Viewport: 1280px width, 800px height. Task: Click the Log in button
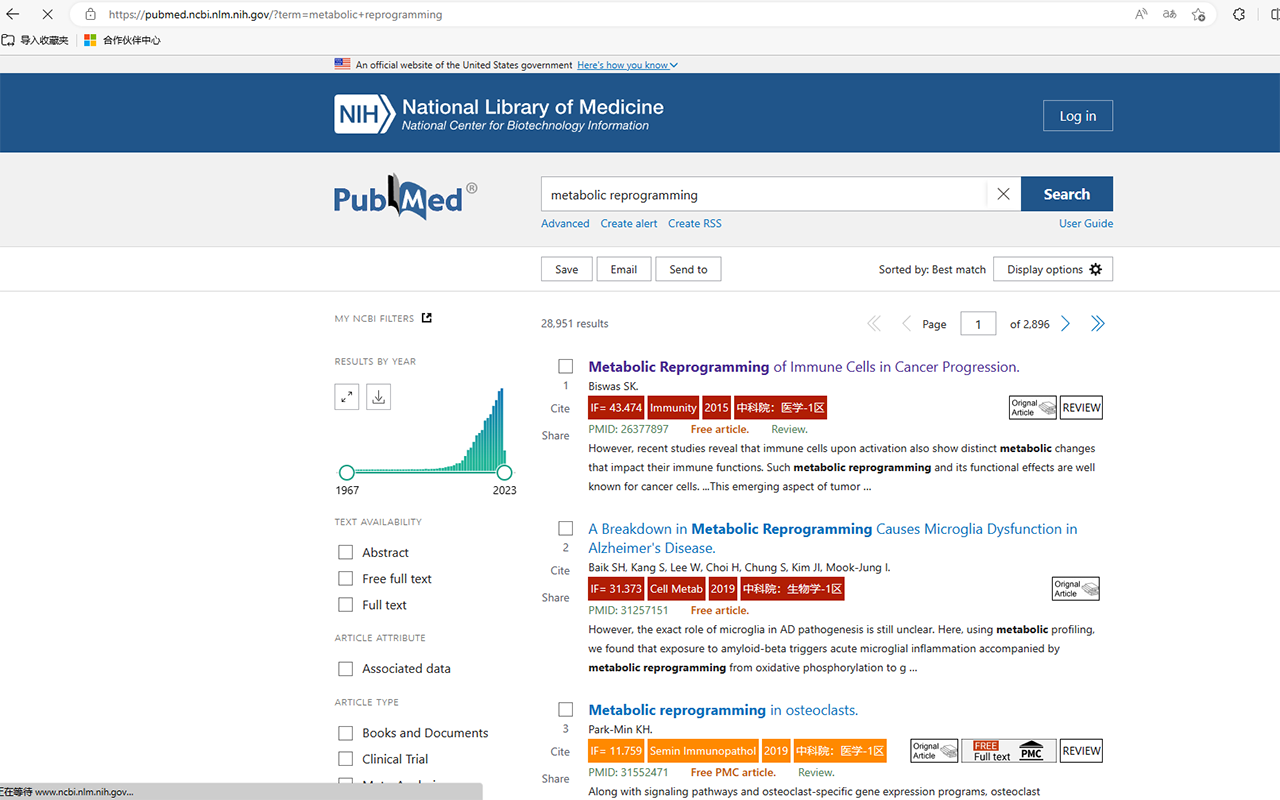(x=1078, y=115)
